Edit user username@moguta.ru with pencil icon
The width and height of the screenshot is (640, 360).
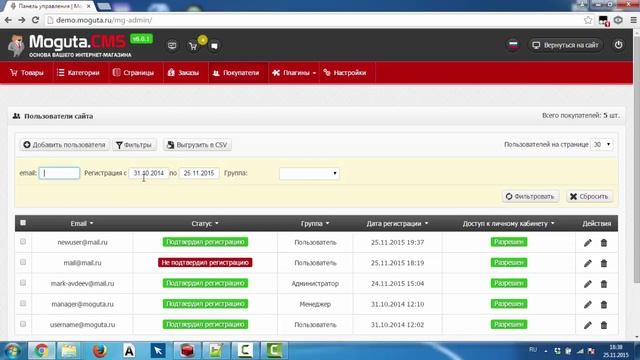coord(587,325)
